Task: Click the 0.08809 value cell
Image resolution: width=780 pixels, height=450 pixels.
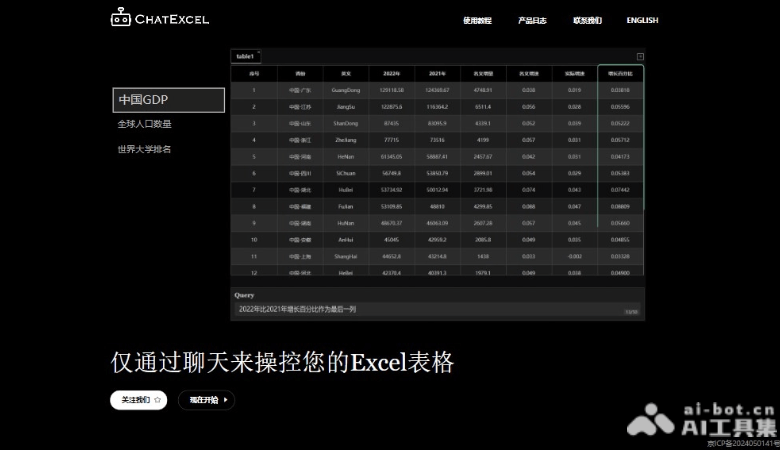Action: pyautogui.click(x=620, y=206)
